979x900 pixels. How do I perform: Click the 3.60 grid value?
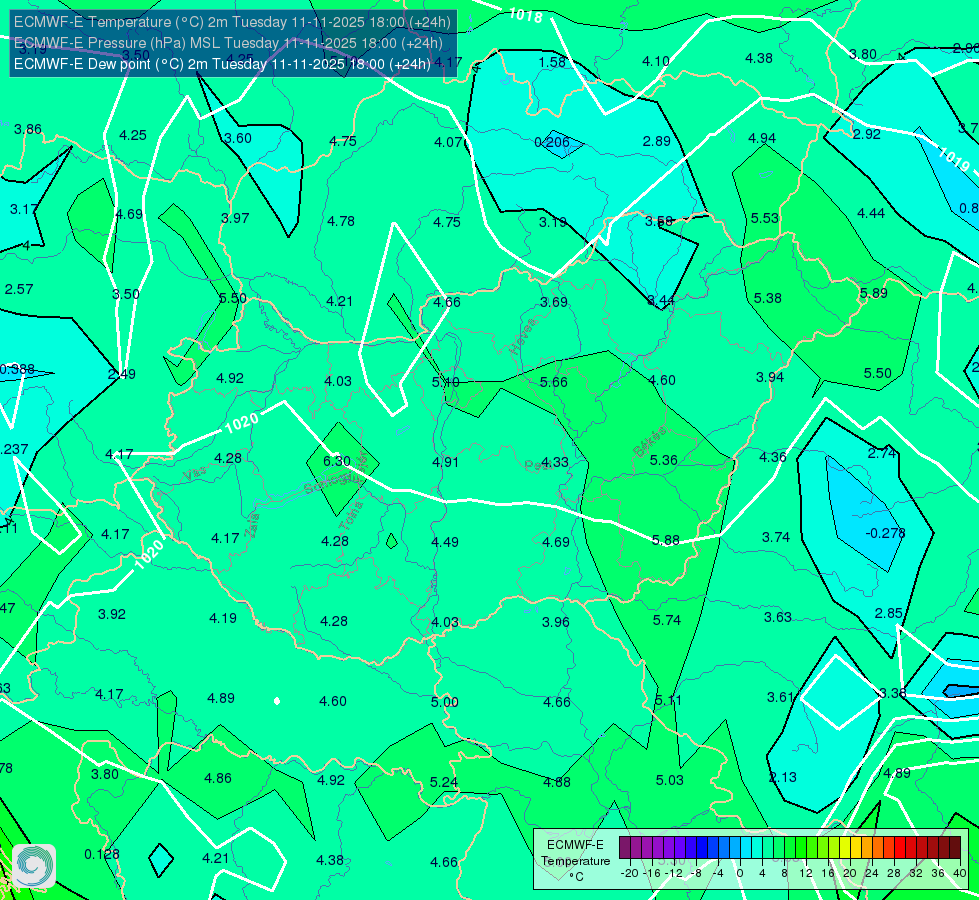(x=238, y=139)
